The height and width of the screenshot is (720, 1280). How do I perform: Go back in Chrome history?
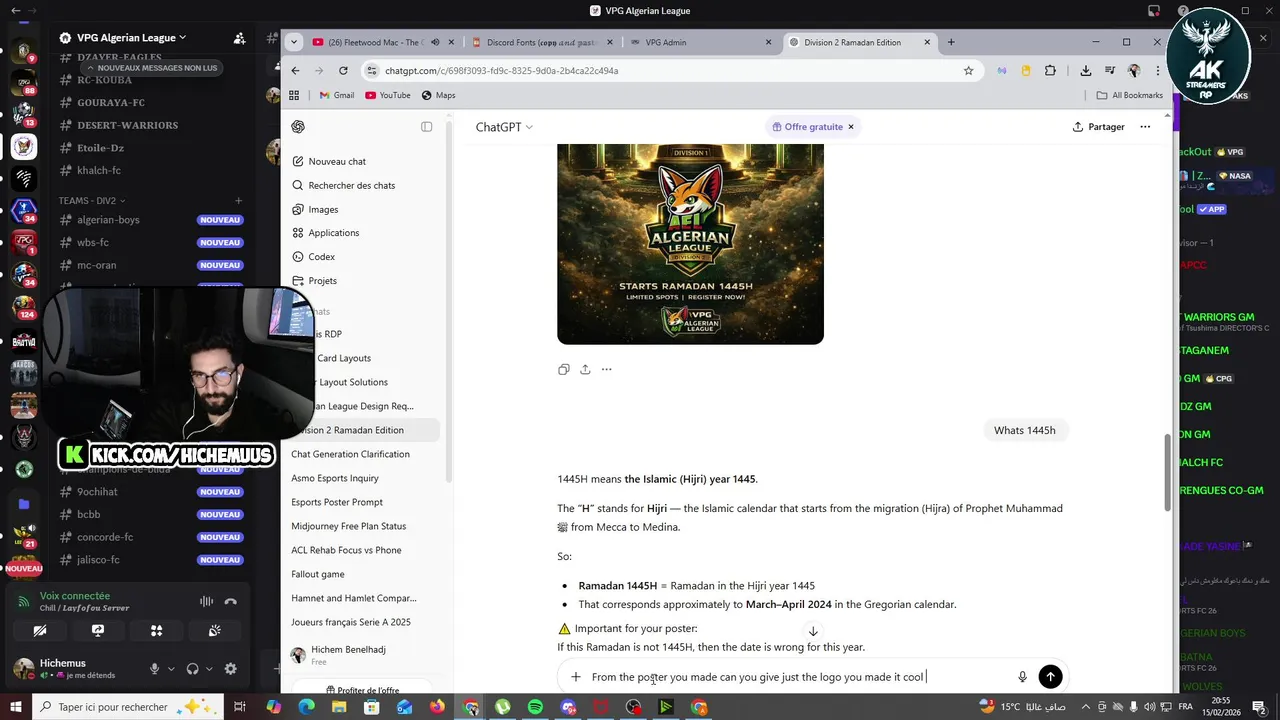295,71
